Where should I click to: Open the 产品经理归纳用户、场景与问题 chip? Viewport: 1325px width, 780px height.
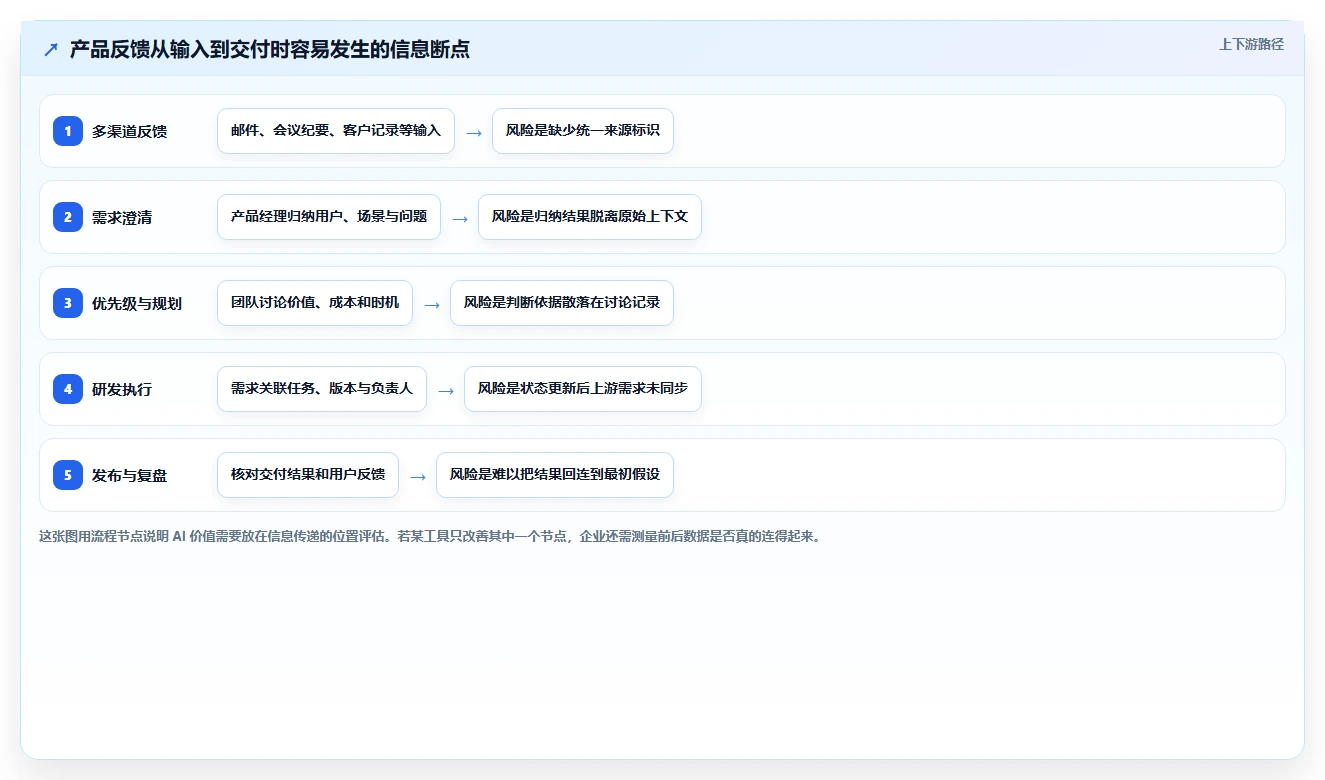(329, 217)
